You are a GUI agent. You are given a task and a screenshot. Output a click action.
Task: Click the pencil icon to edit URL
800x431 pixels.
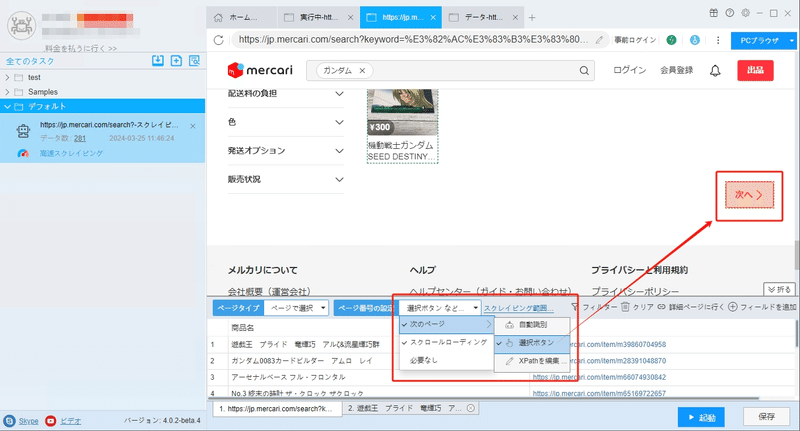(599, 40)
